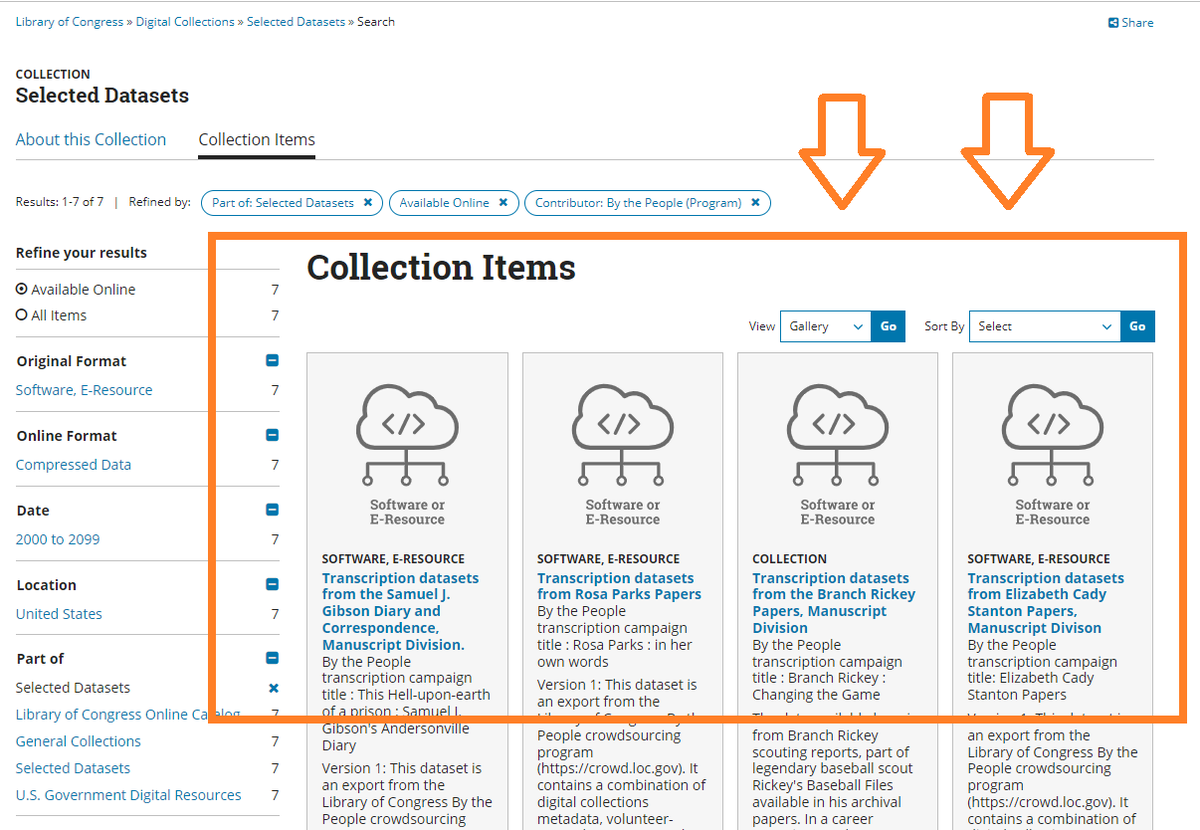Filter by Library of Congress Online Catalog
Image resolution: width=1200 pixels, height=830 pixels.
pos(128,714)
